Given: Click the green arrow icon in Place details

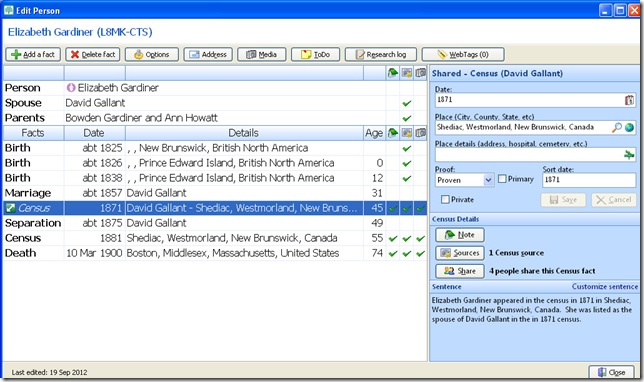Looking at the screenshot, I should click(629, 155).
